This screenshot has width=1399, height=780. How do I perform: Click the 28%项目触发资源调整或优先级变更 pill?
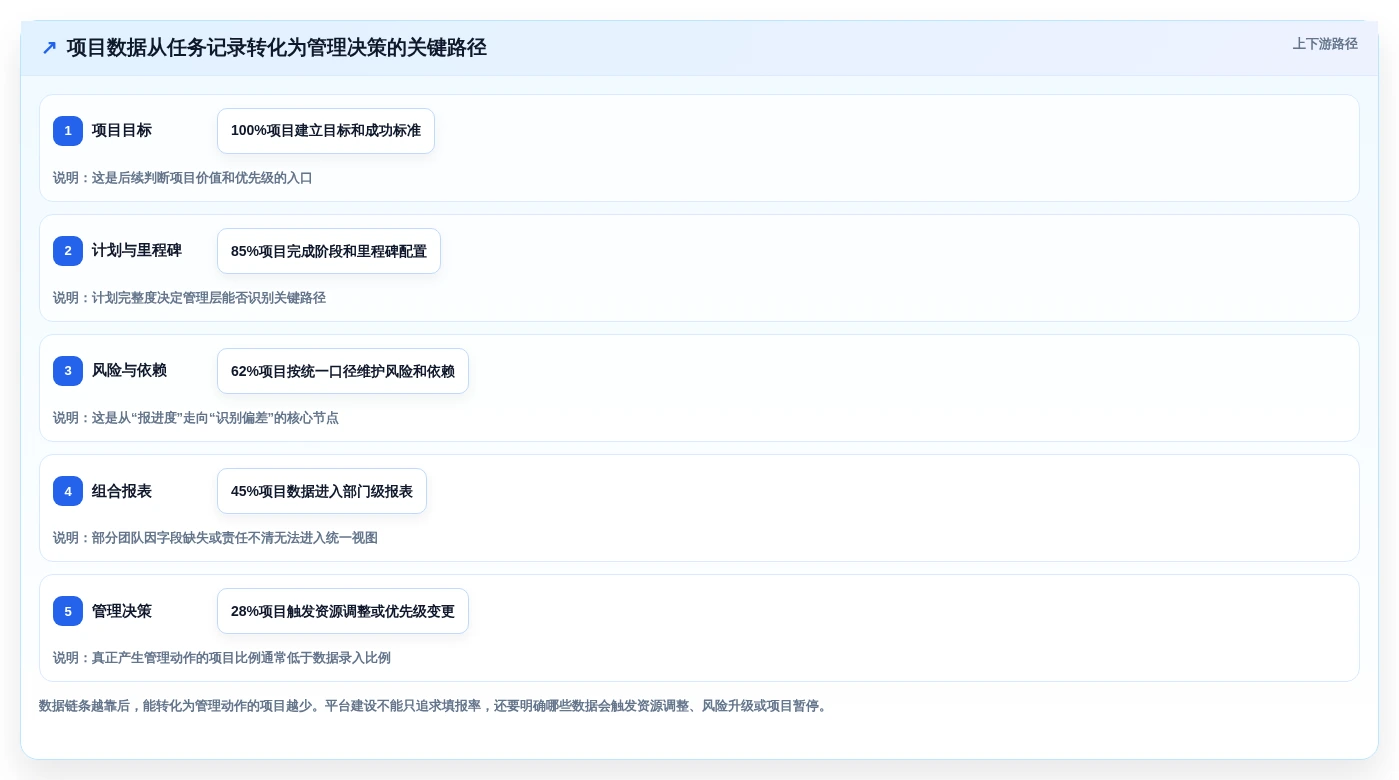(x=343, y=611)
